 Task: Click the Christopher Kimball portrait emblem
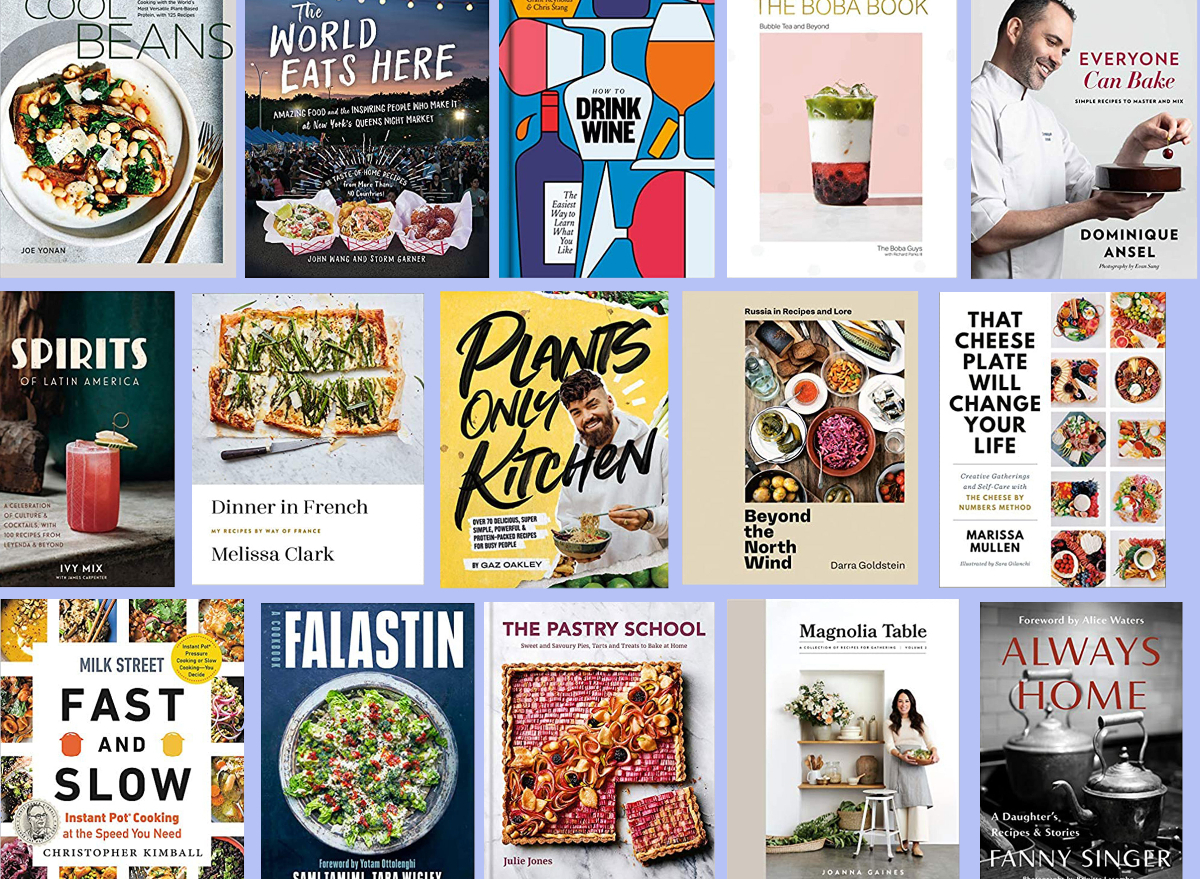pyautogui.click(x=36, y=823)
